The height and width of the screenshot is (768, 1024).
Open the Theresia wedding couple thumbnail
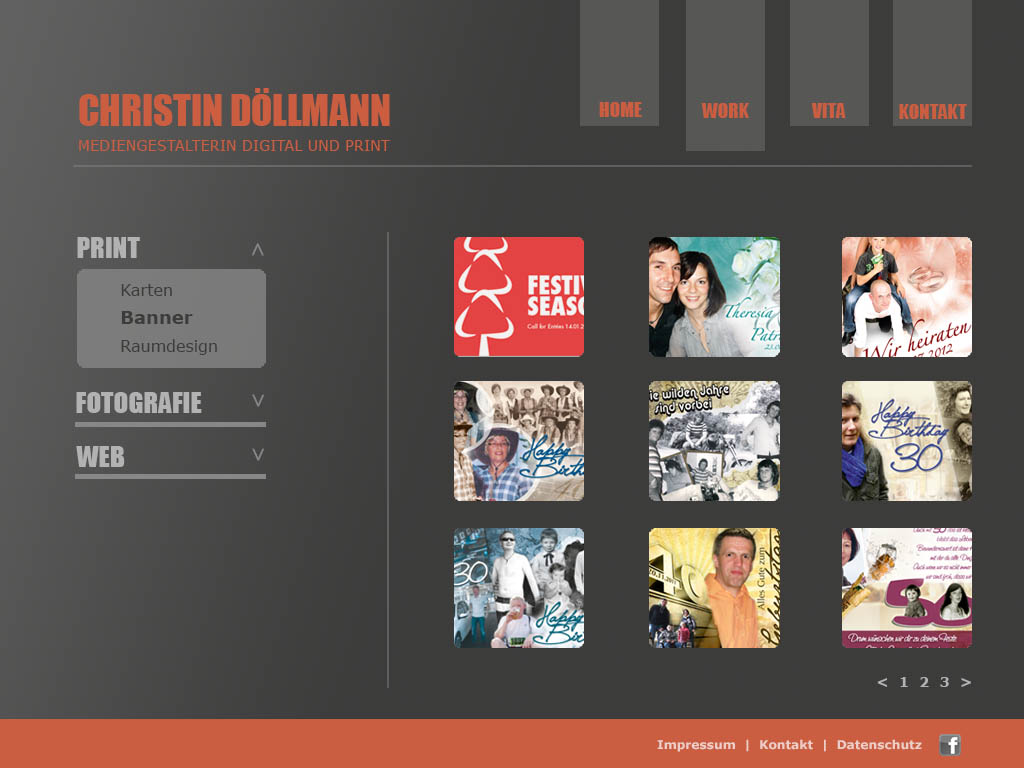point(714,297)
